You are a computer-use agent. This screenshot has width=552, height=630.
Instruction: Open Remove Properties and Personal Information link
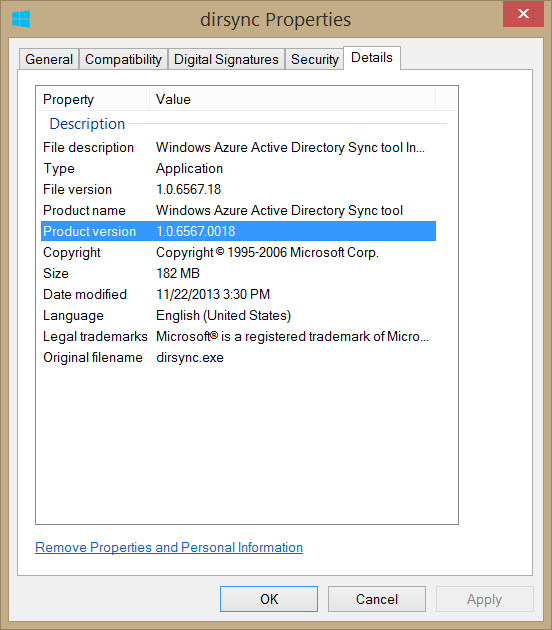click(169, 547)
